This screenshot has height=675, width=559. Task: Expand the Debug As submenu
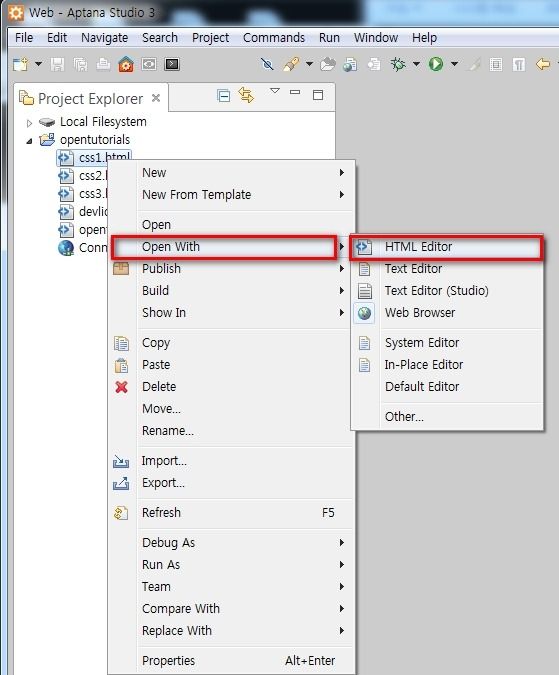coord(232,543)
